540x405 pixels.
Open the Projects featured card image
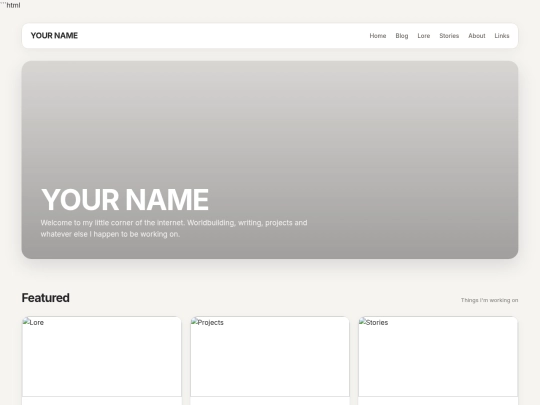[x=270, y=356]
